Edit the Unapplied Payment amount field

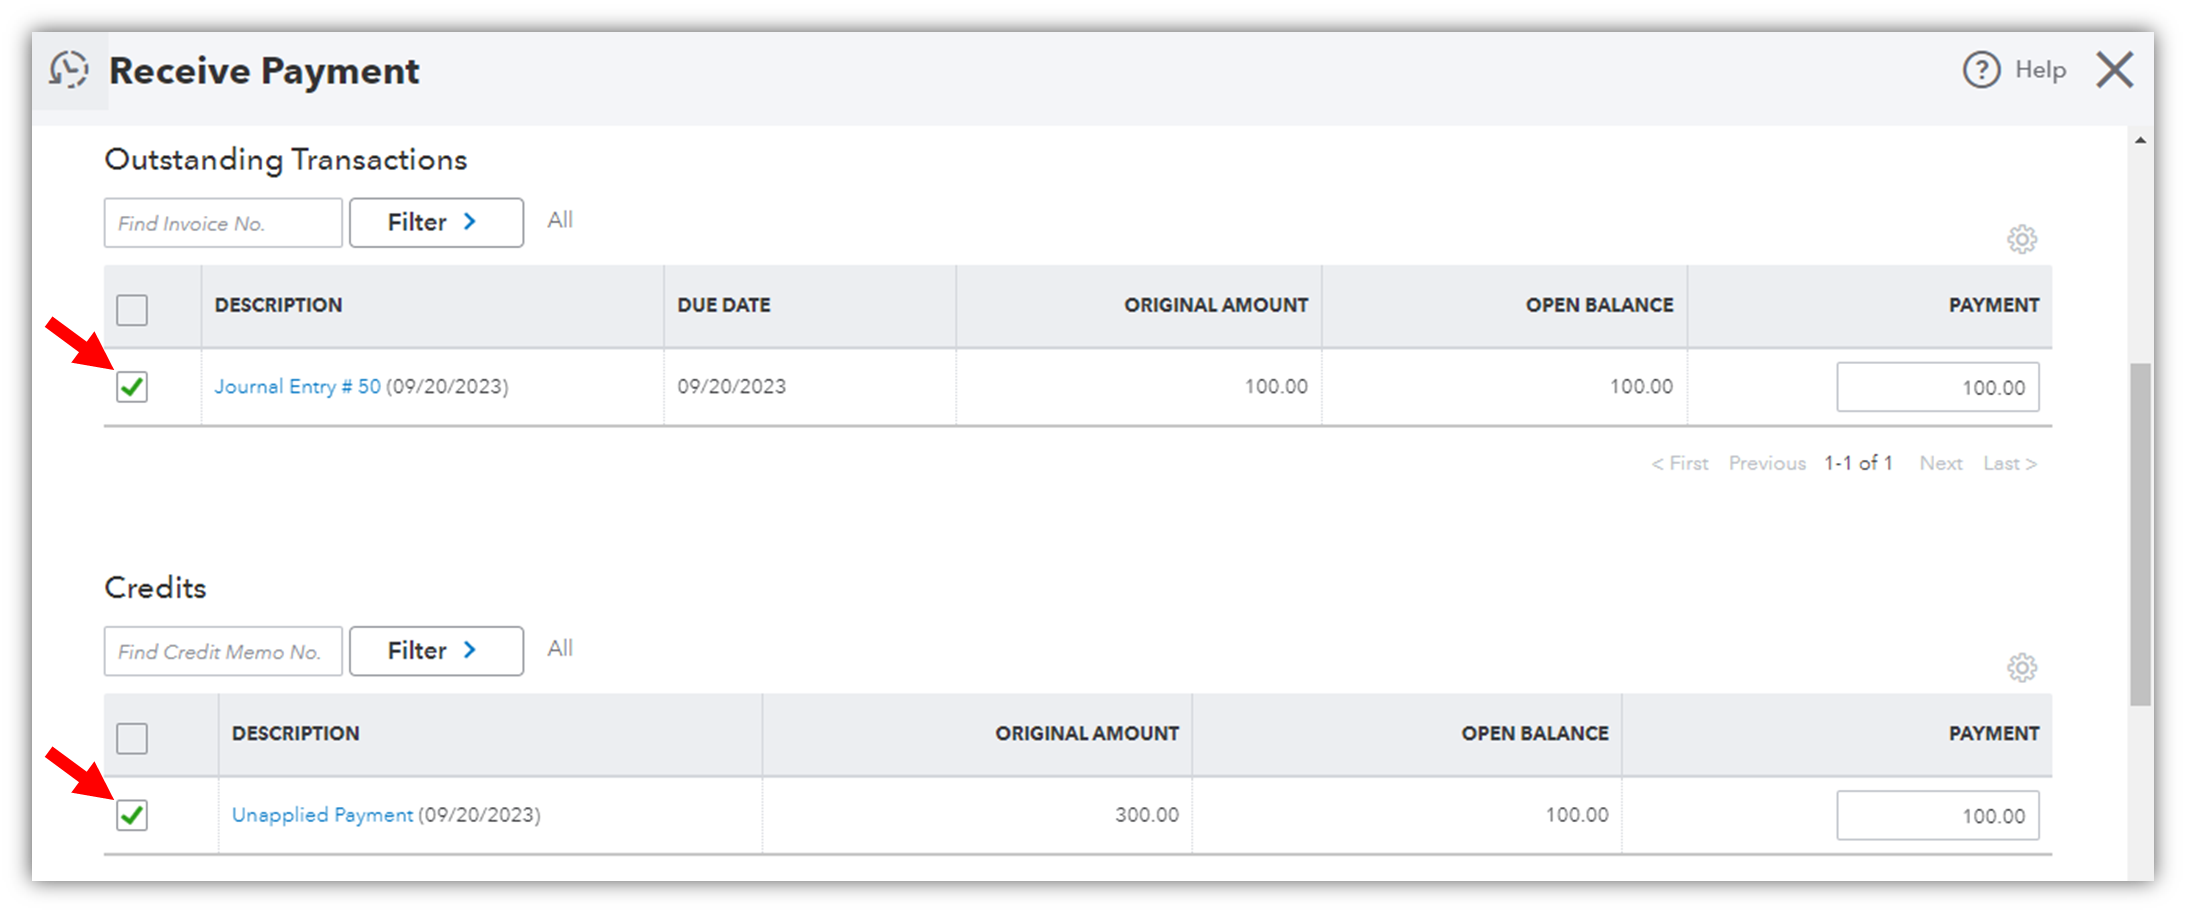pos(1937,816)
